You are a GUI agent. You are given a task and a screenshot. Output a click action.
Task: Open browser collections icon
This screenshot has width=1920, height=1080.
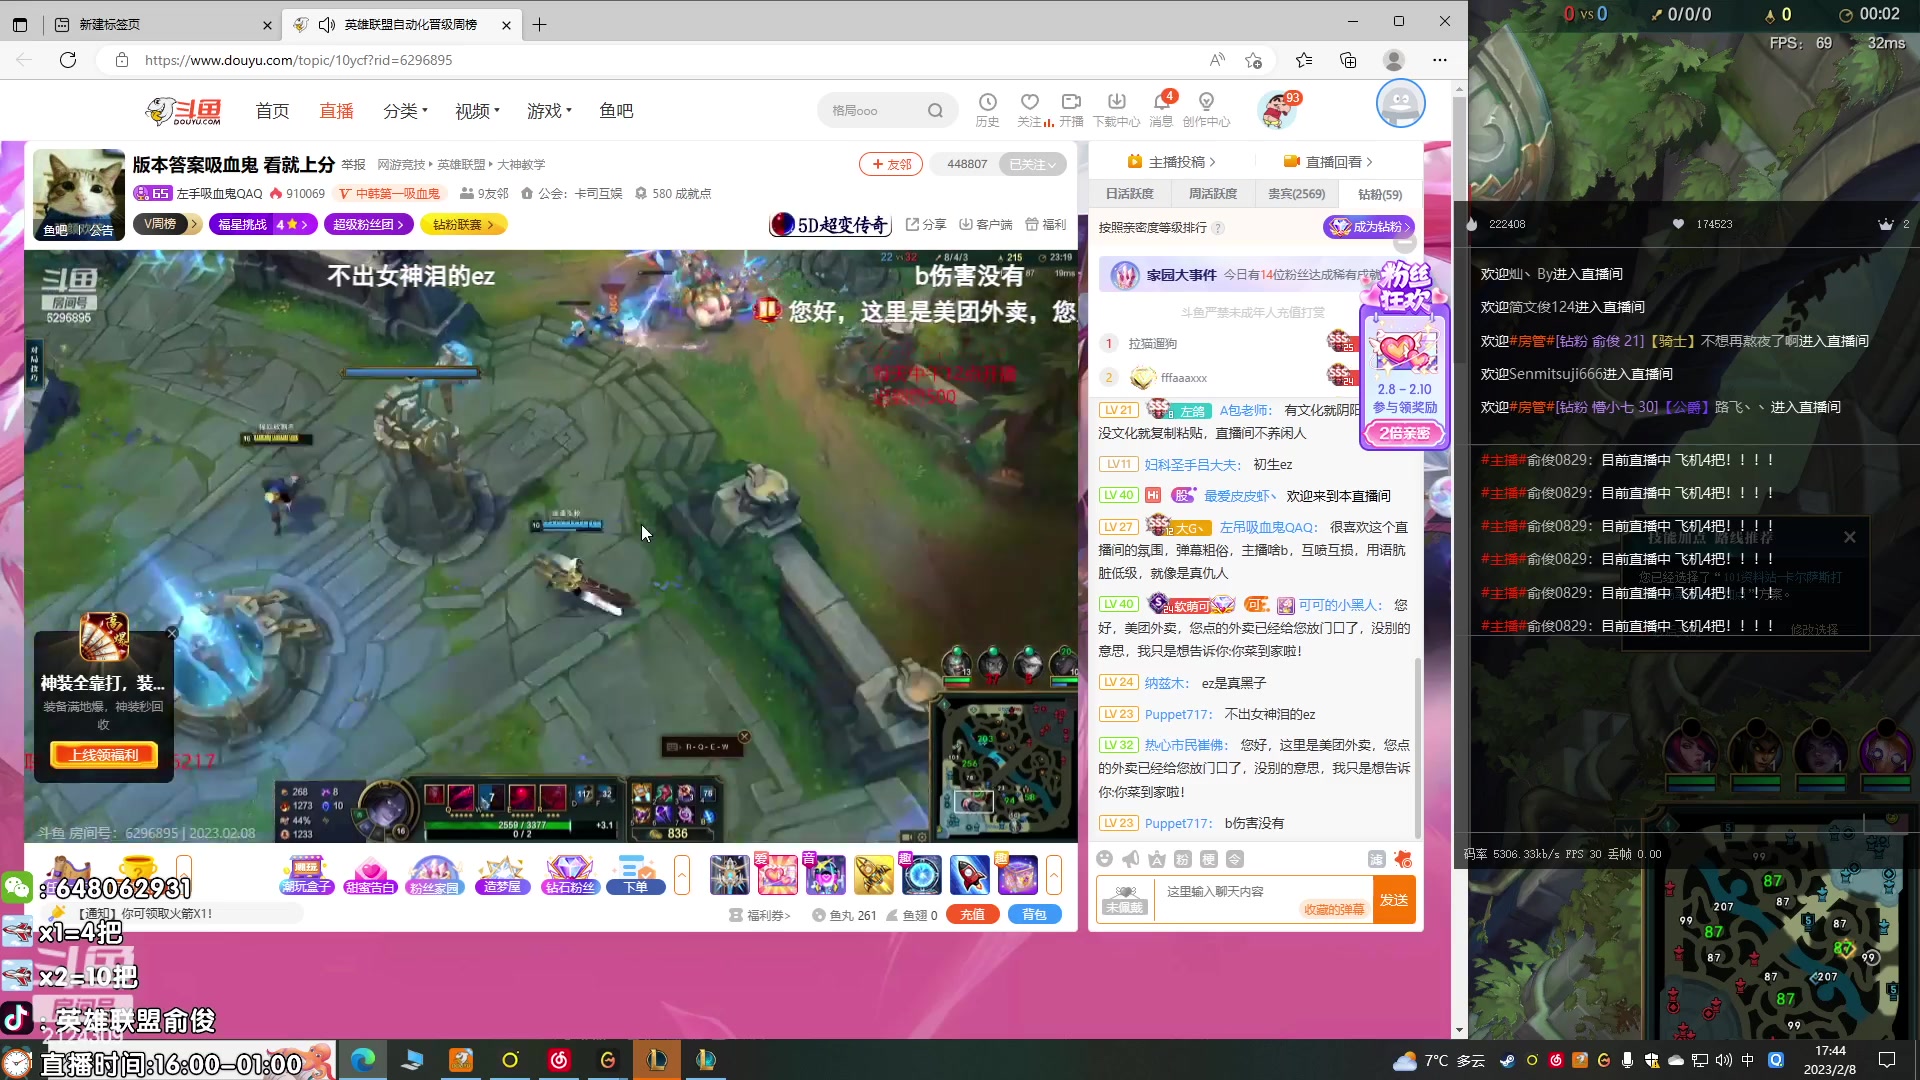[x=1348, y=60]
